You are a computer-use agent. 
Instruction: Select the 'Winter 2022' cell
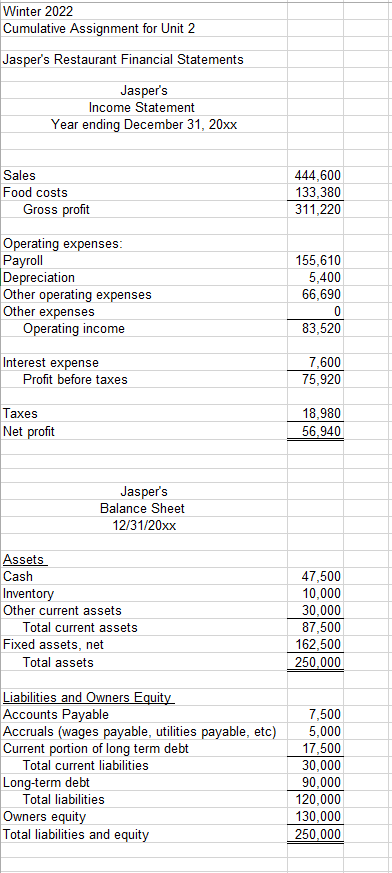tap(144, 11)
